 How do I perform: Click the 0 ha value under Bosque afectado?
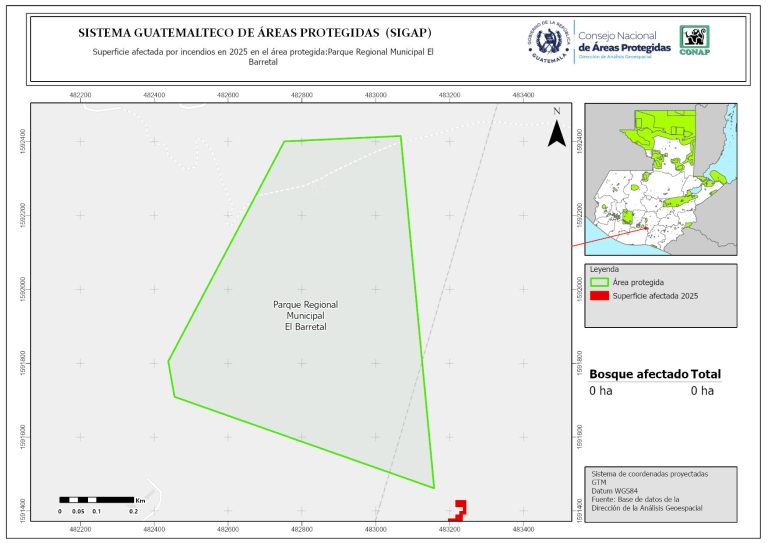coord(600,391)
